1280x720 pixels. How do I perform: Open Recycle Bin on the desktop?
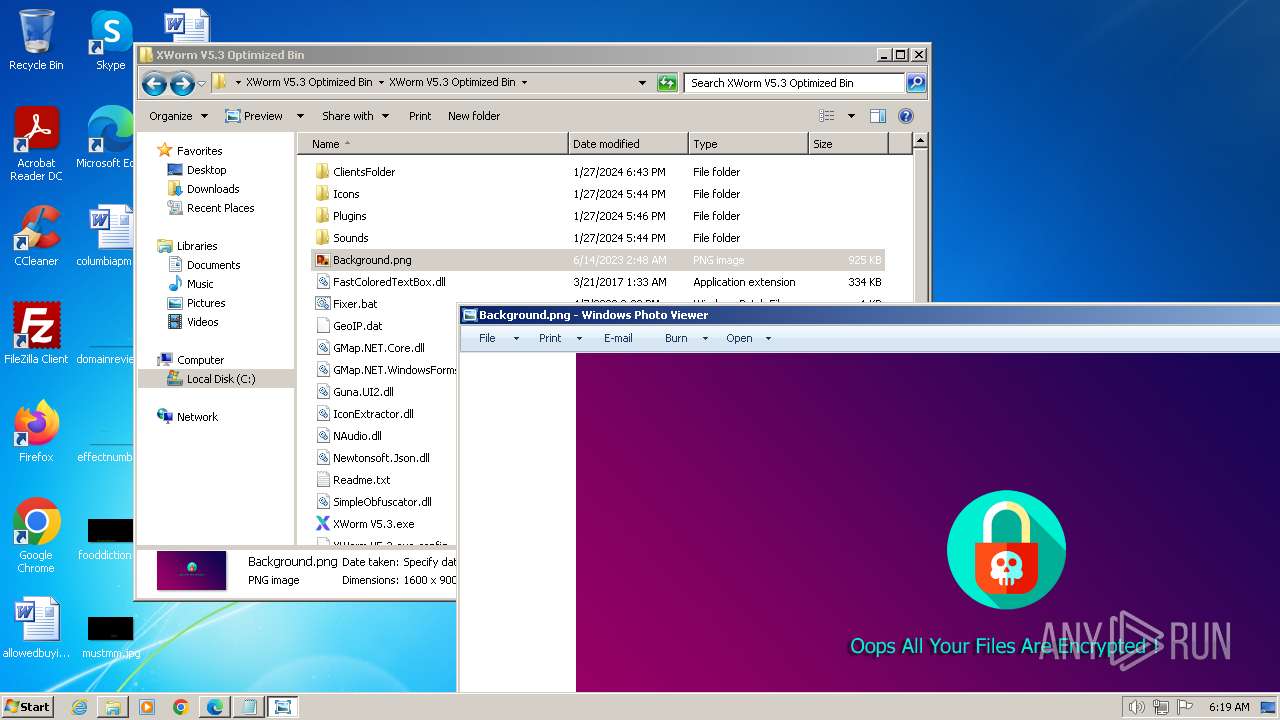point(36,40)
